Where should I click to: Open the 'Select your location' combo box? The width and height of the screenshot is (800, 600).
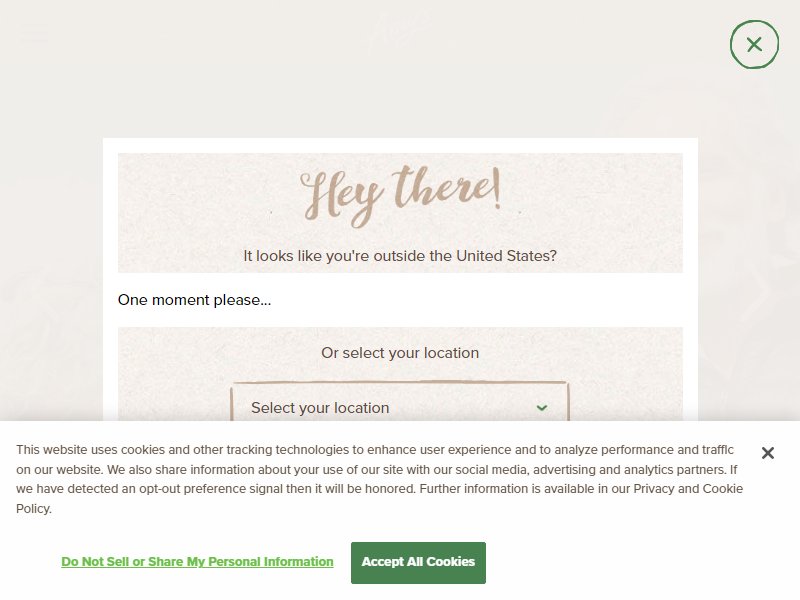[400, 402]
